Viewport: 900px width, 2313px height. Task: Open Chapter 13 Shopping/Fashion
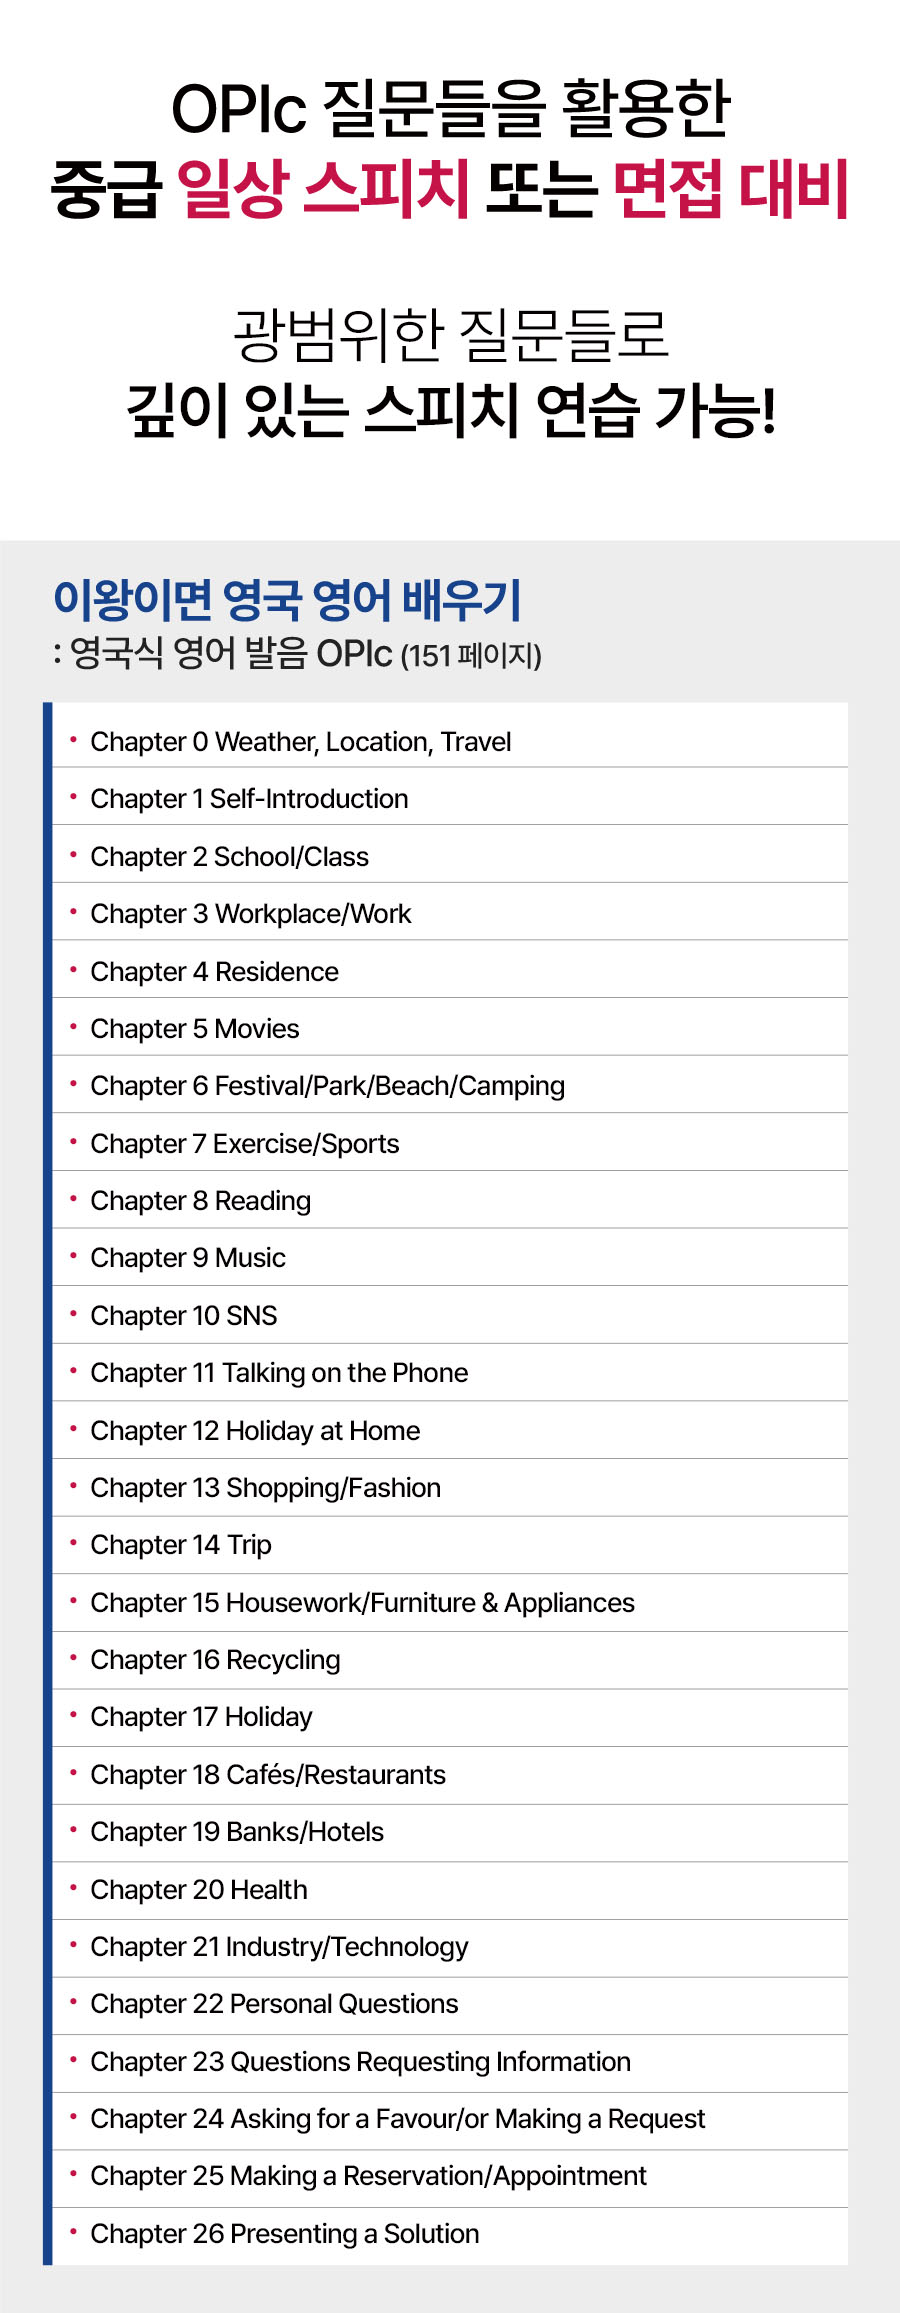(x=265, y=1488)
